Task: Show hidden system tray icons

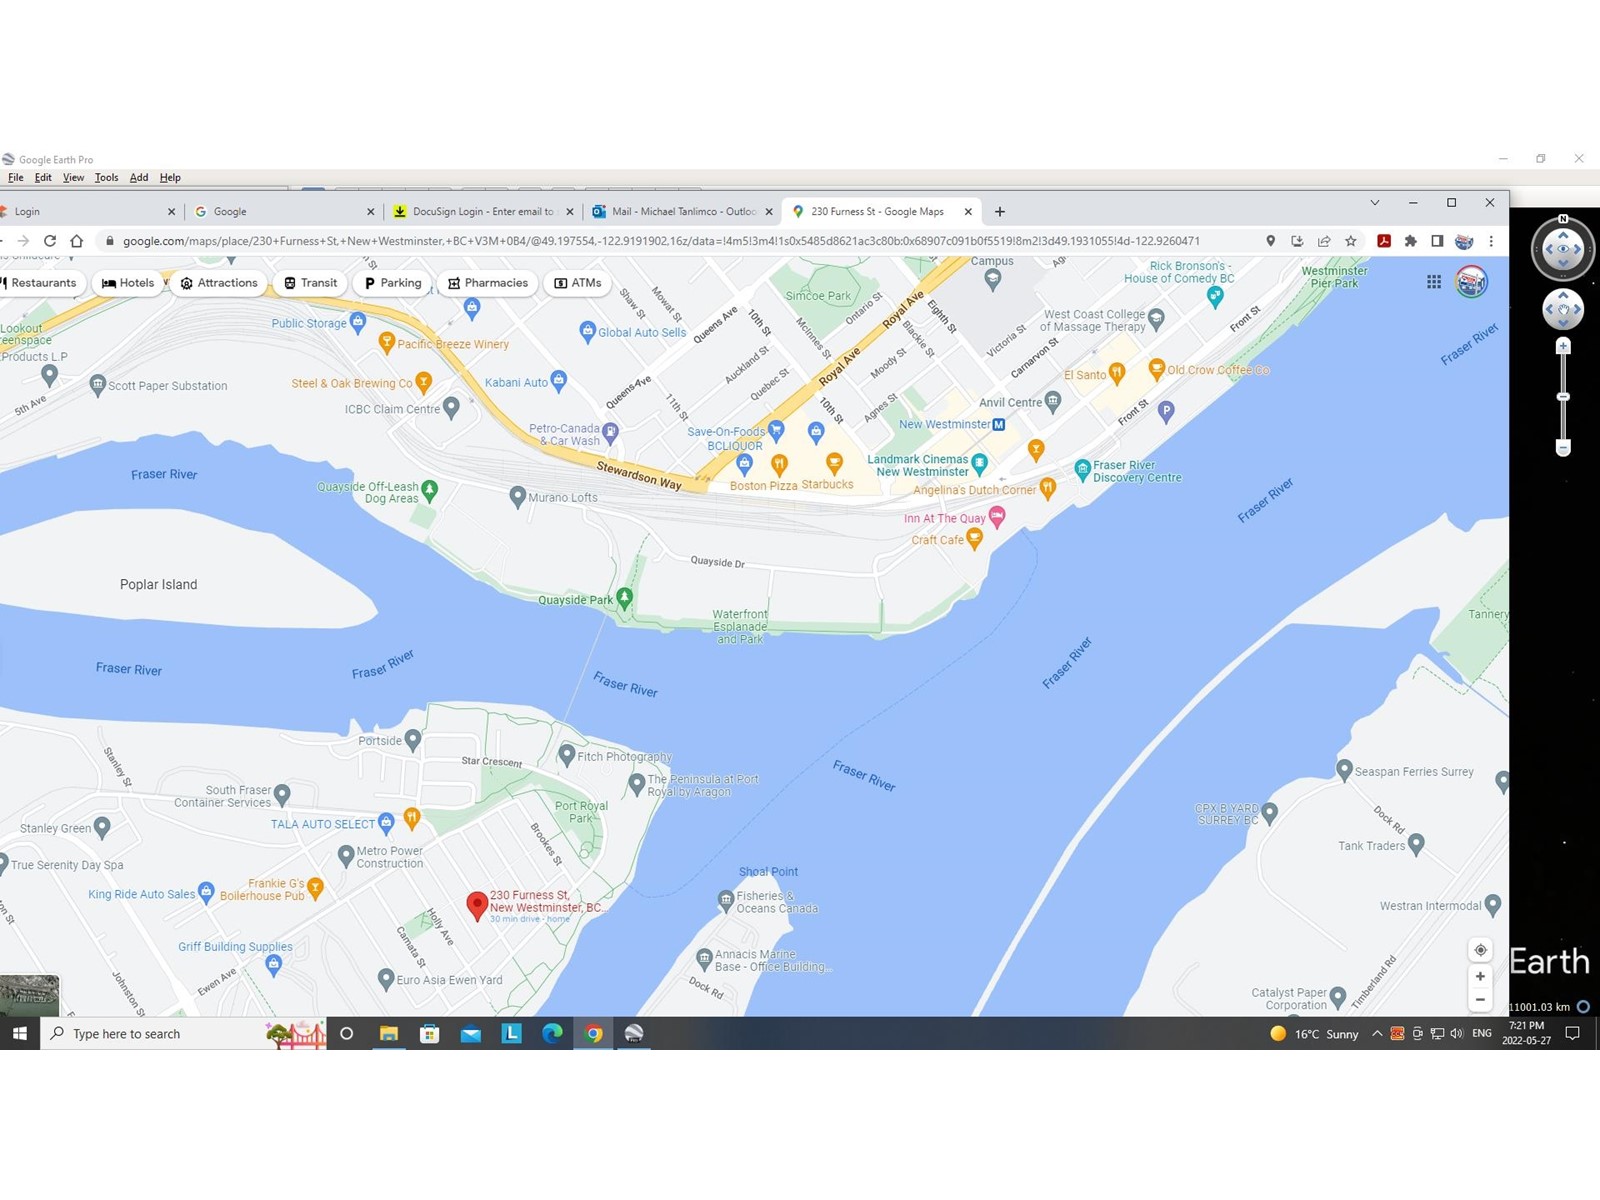Action: tap(1377, 1034)
